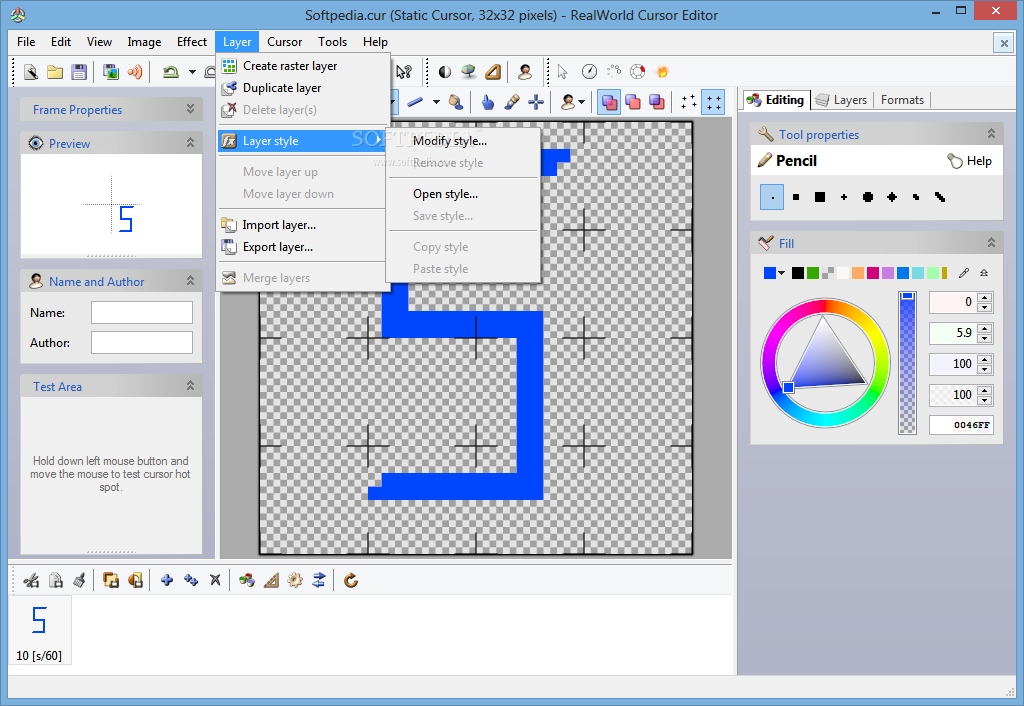Open the dropdown arrow next to Undo
1024x706 pixels.
click(192, 72)
